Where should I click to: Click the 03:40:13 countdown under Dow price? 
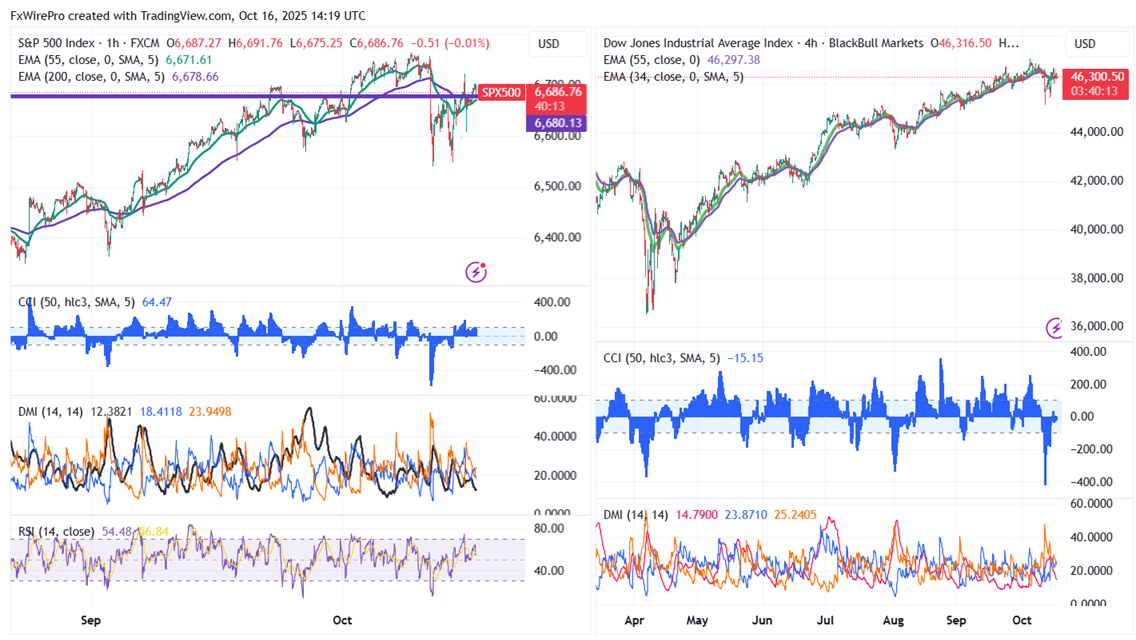click(1095, 91)
